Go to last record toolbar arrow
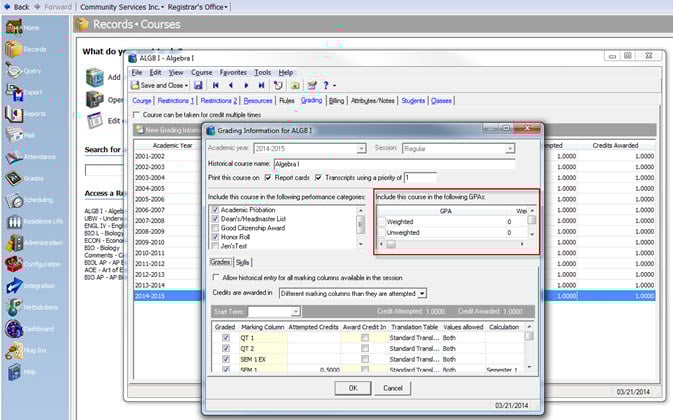 (261, 85)
